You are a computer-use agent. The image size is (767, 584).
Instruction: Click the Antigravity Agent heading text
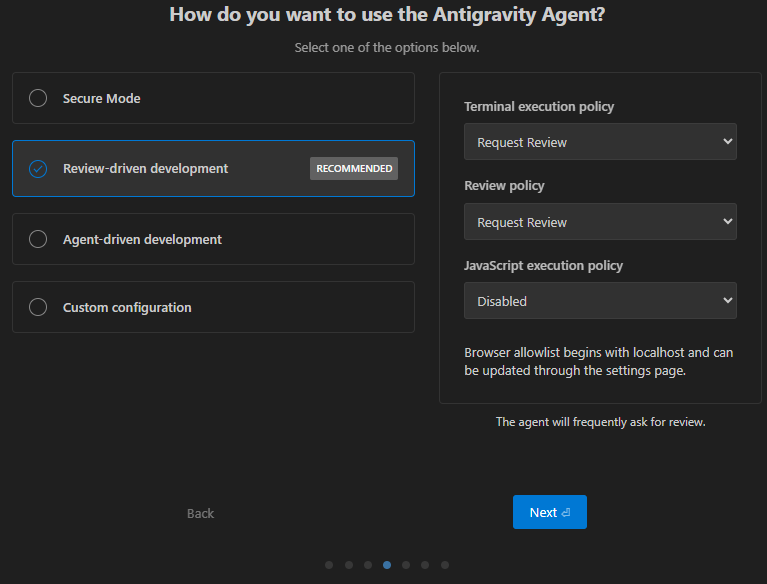(387, 14)
